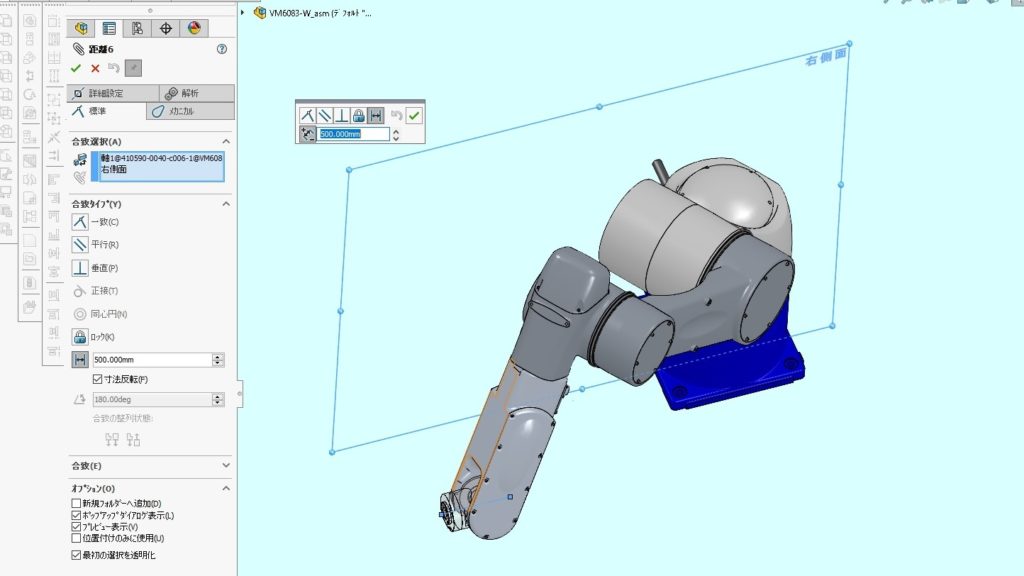Switch to the DisplayManager color-ball tab
This screenshot has width=1024, height=576.
tap(194, 28)
